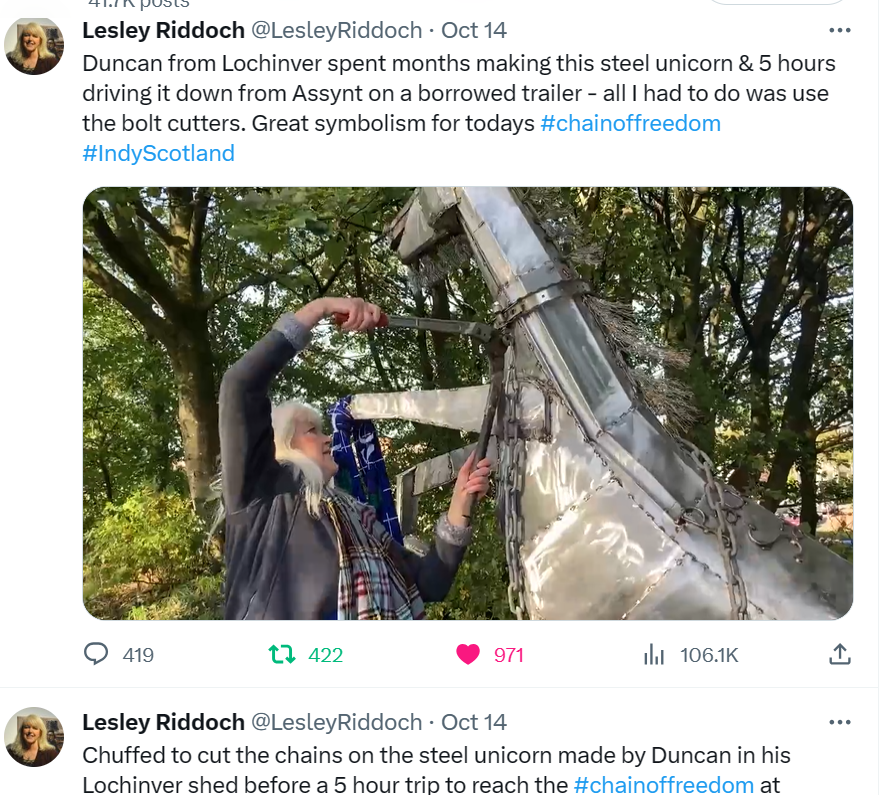
Task: Play the steel unicorn video
Action: point(467,403)
